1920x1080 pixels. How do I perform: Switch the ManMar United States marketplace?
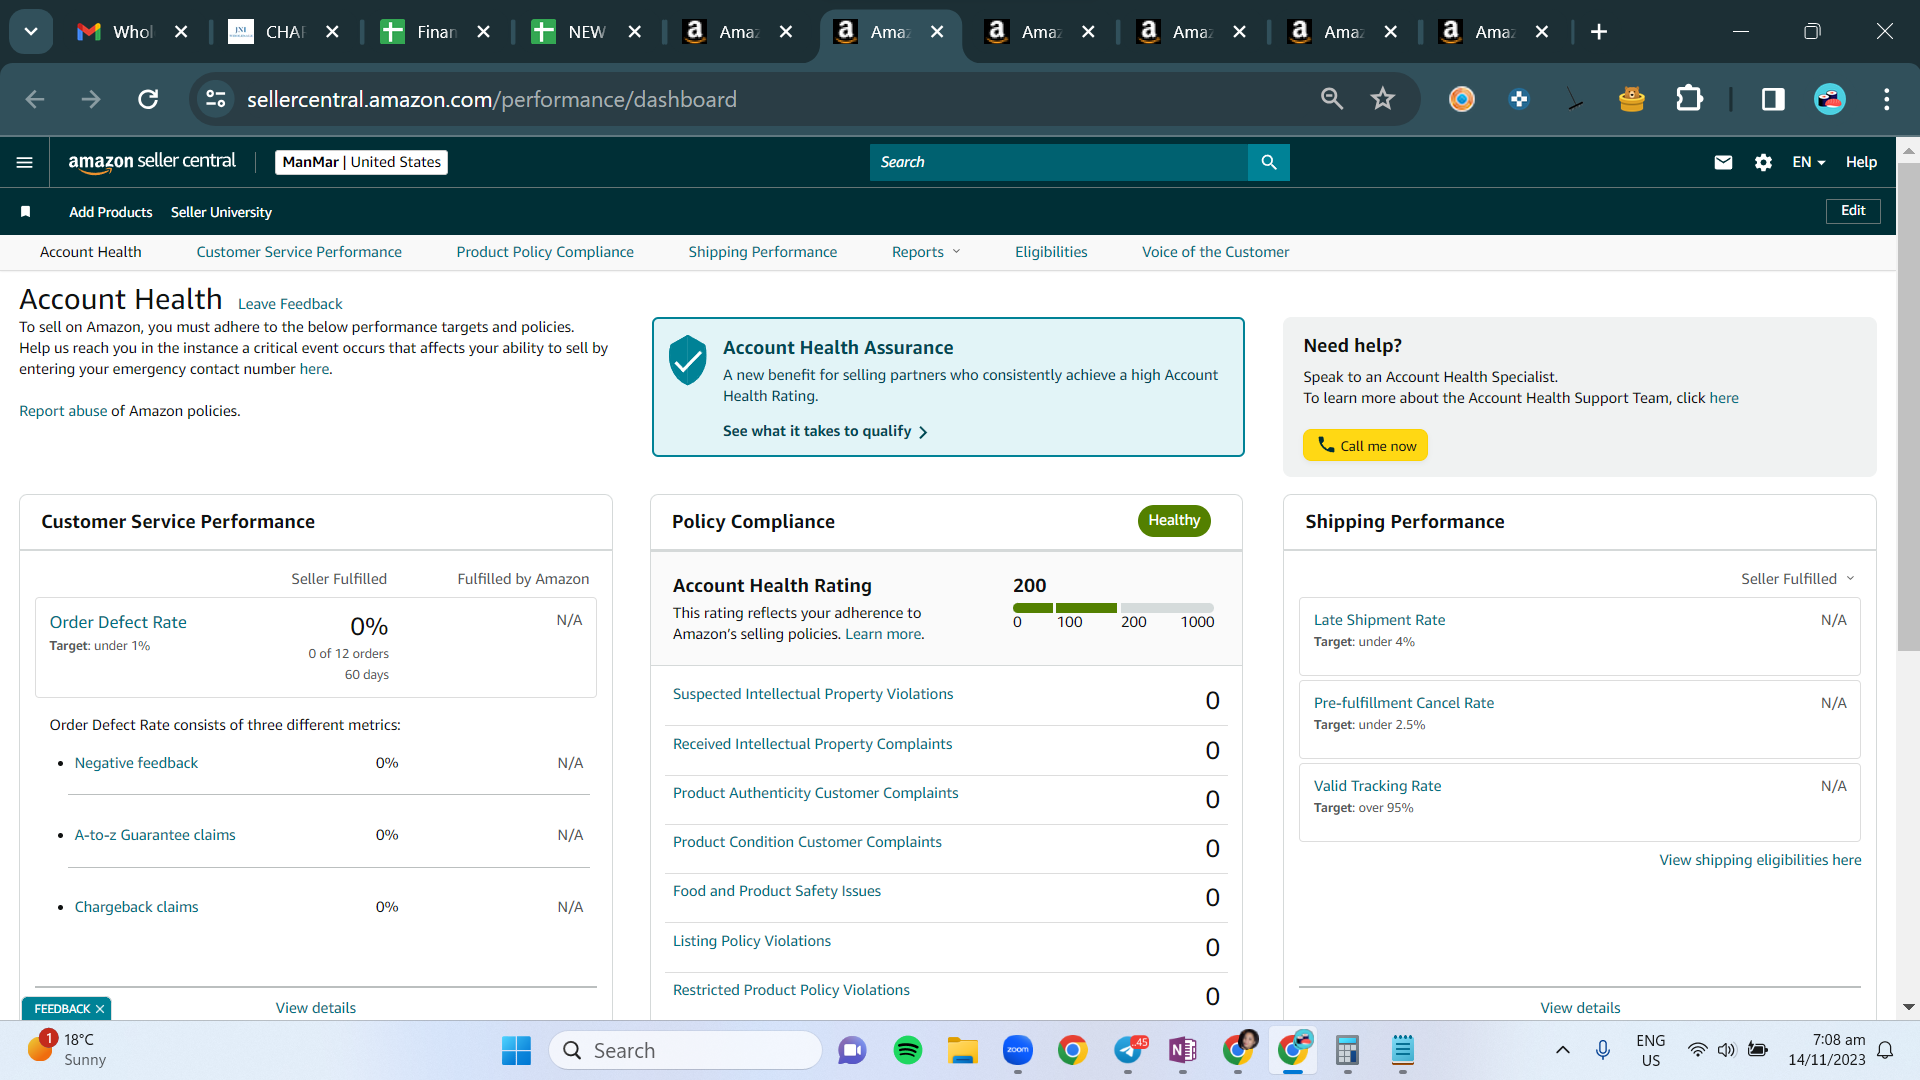tap(361, 162)
